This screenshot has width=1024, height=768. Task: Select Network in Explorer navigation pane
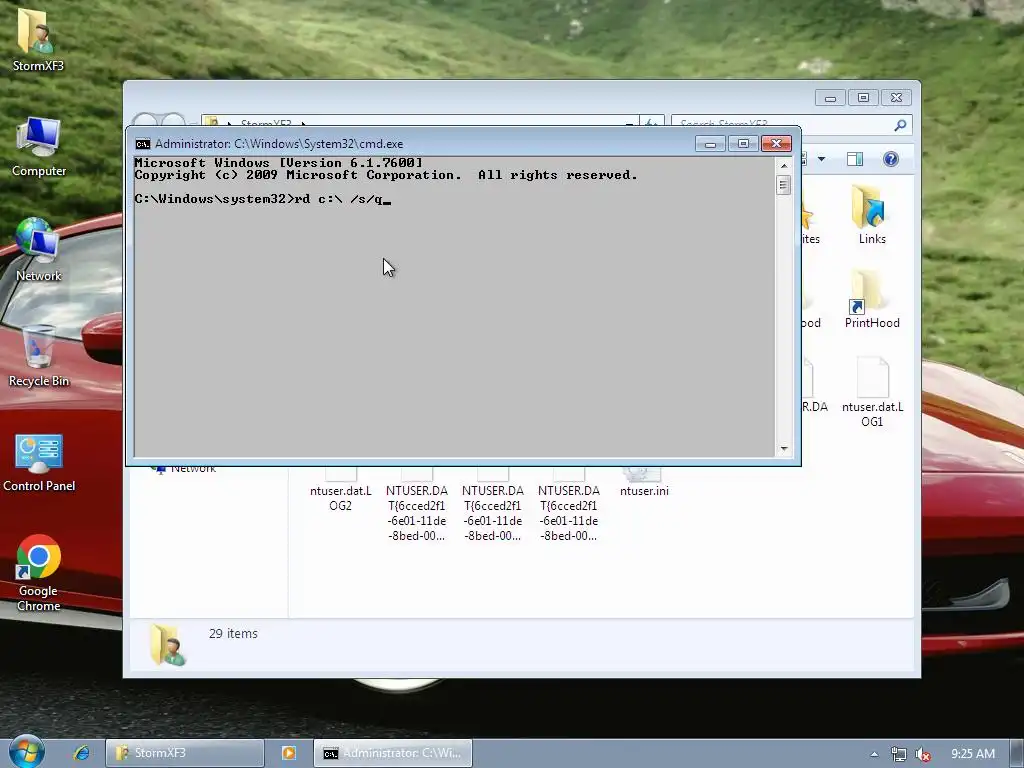(193, 468)
